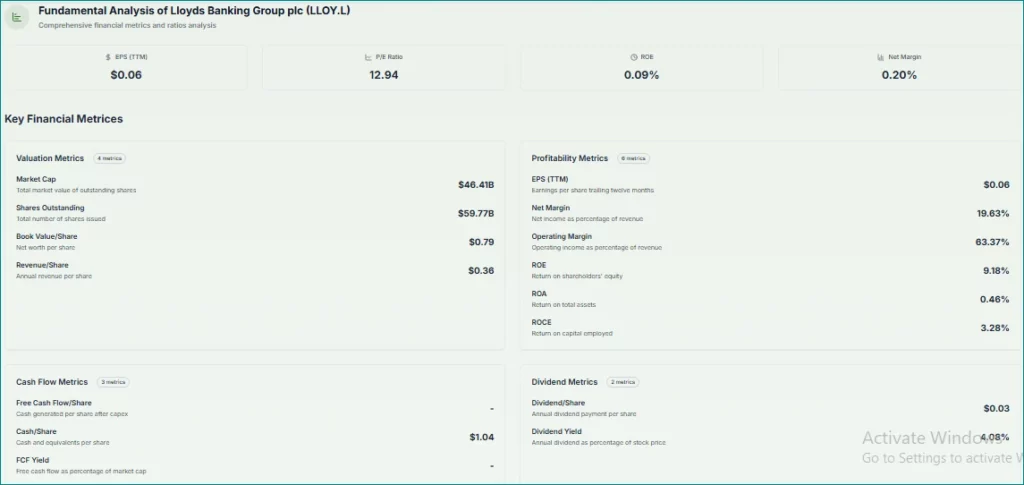The image size is (1024, 485).
Task: Click the green chart icon beside the page title
Action: tap(17, 17)
